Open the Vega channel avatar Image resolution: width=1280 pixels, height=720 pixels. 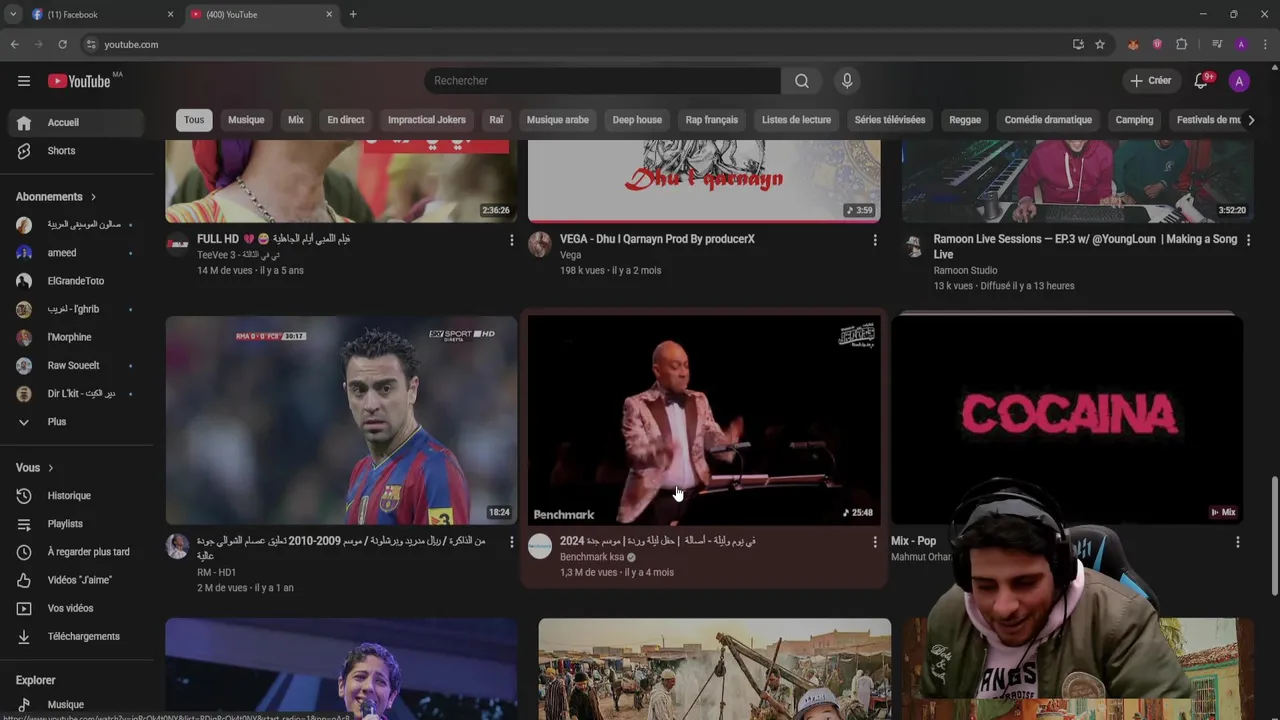[x=540, y=245]
